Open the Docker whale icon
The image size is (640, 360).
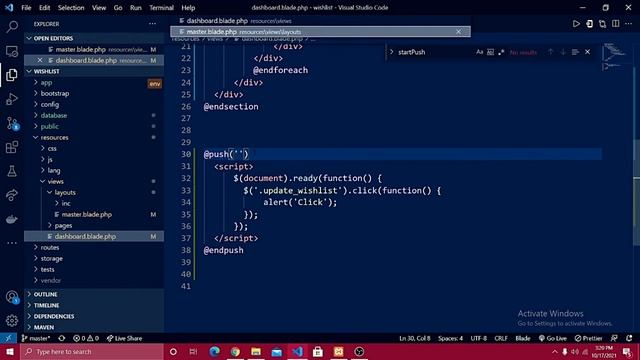[x=12, y=219]
